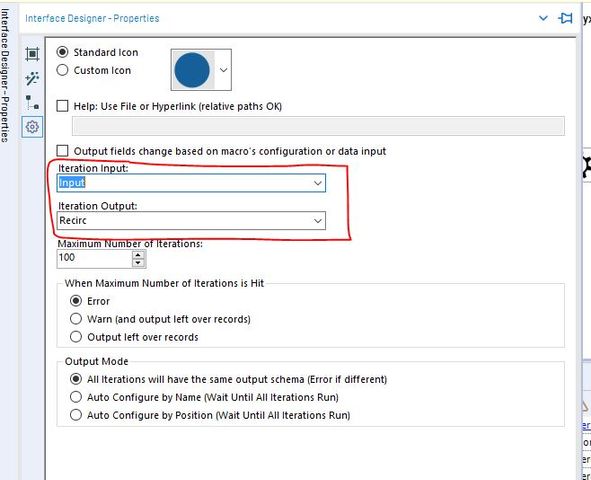Expand the Iteration Output dropdown arrow

[x=318, y=221]
